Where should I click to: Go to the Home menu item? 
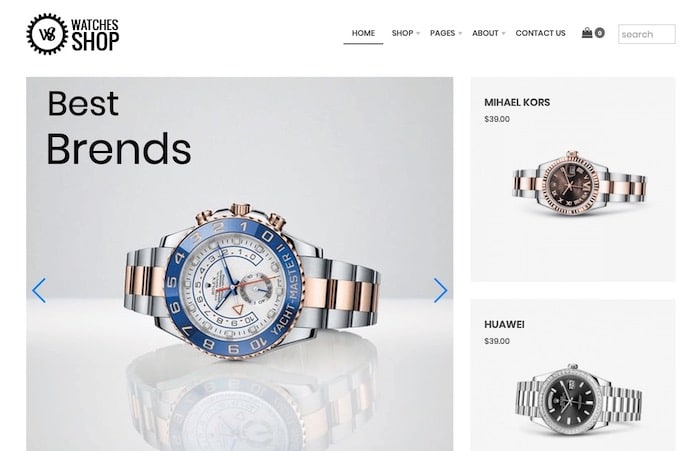coord(363,33)
